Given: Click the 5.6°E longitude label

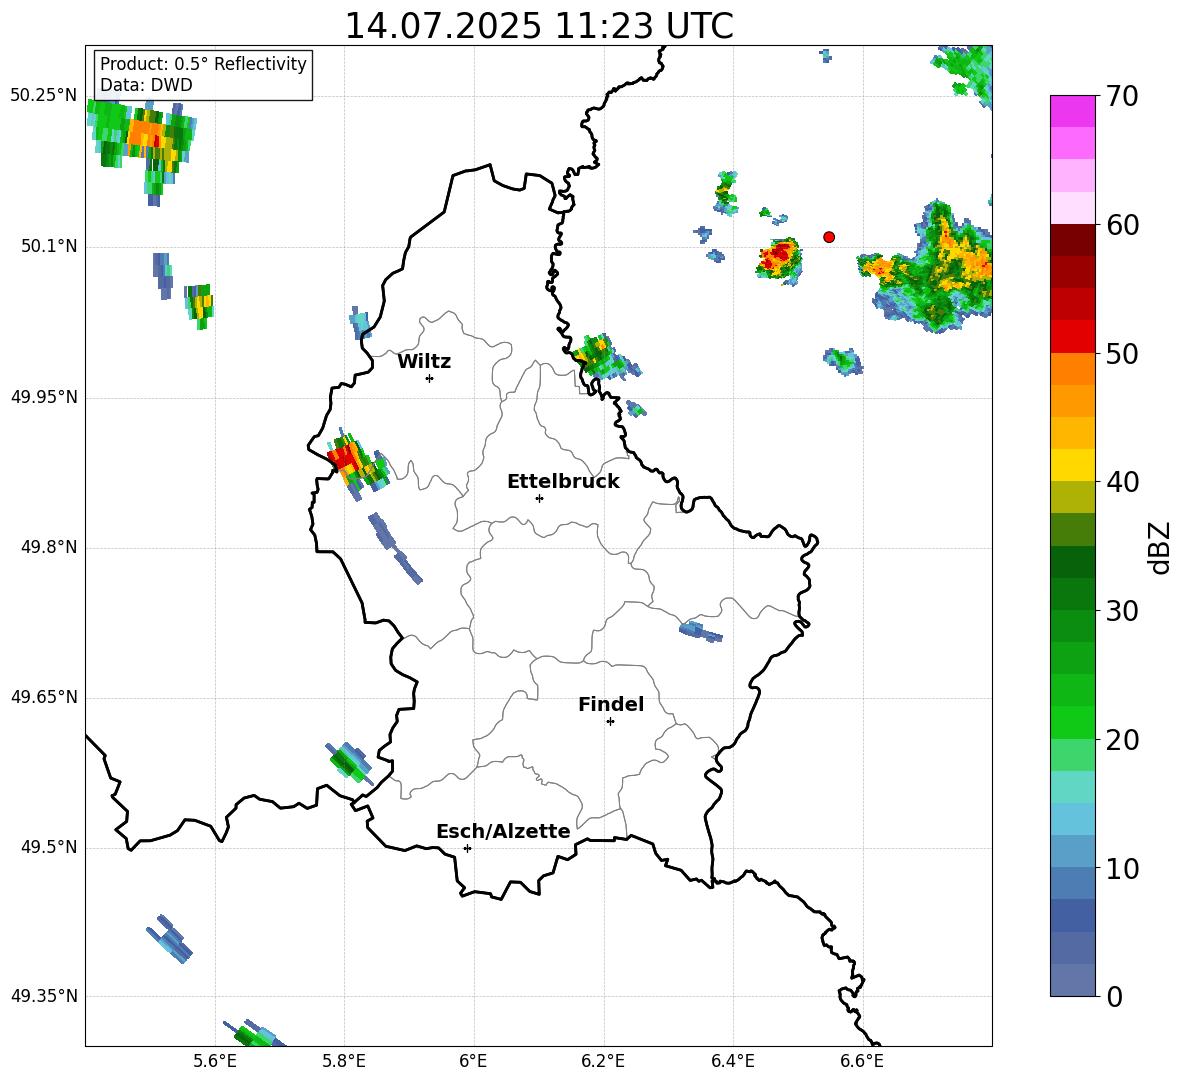Looking at the screenshot, I should 215,1061.
